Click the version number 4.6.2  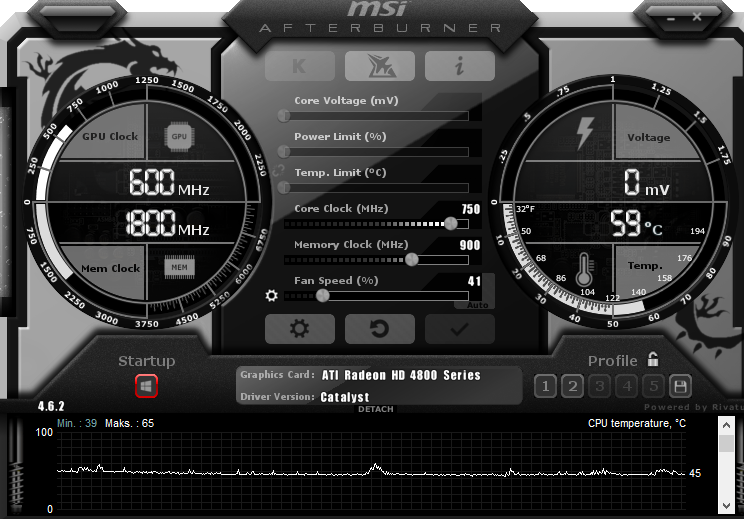[51, 406]
